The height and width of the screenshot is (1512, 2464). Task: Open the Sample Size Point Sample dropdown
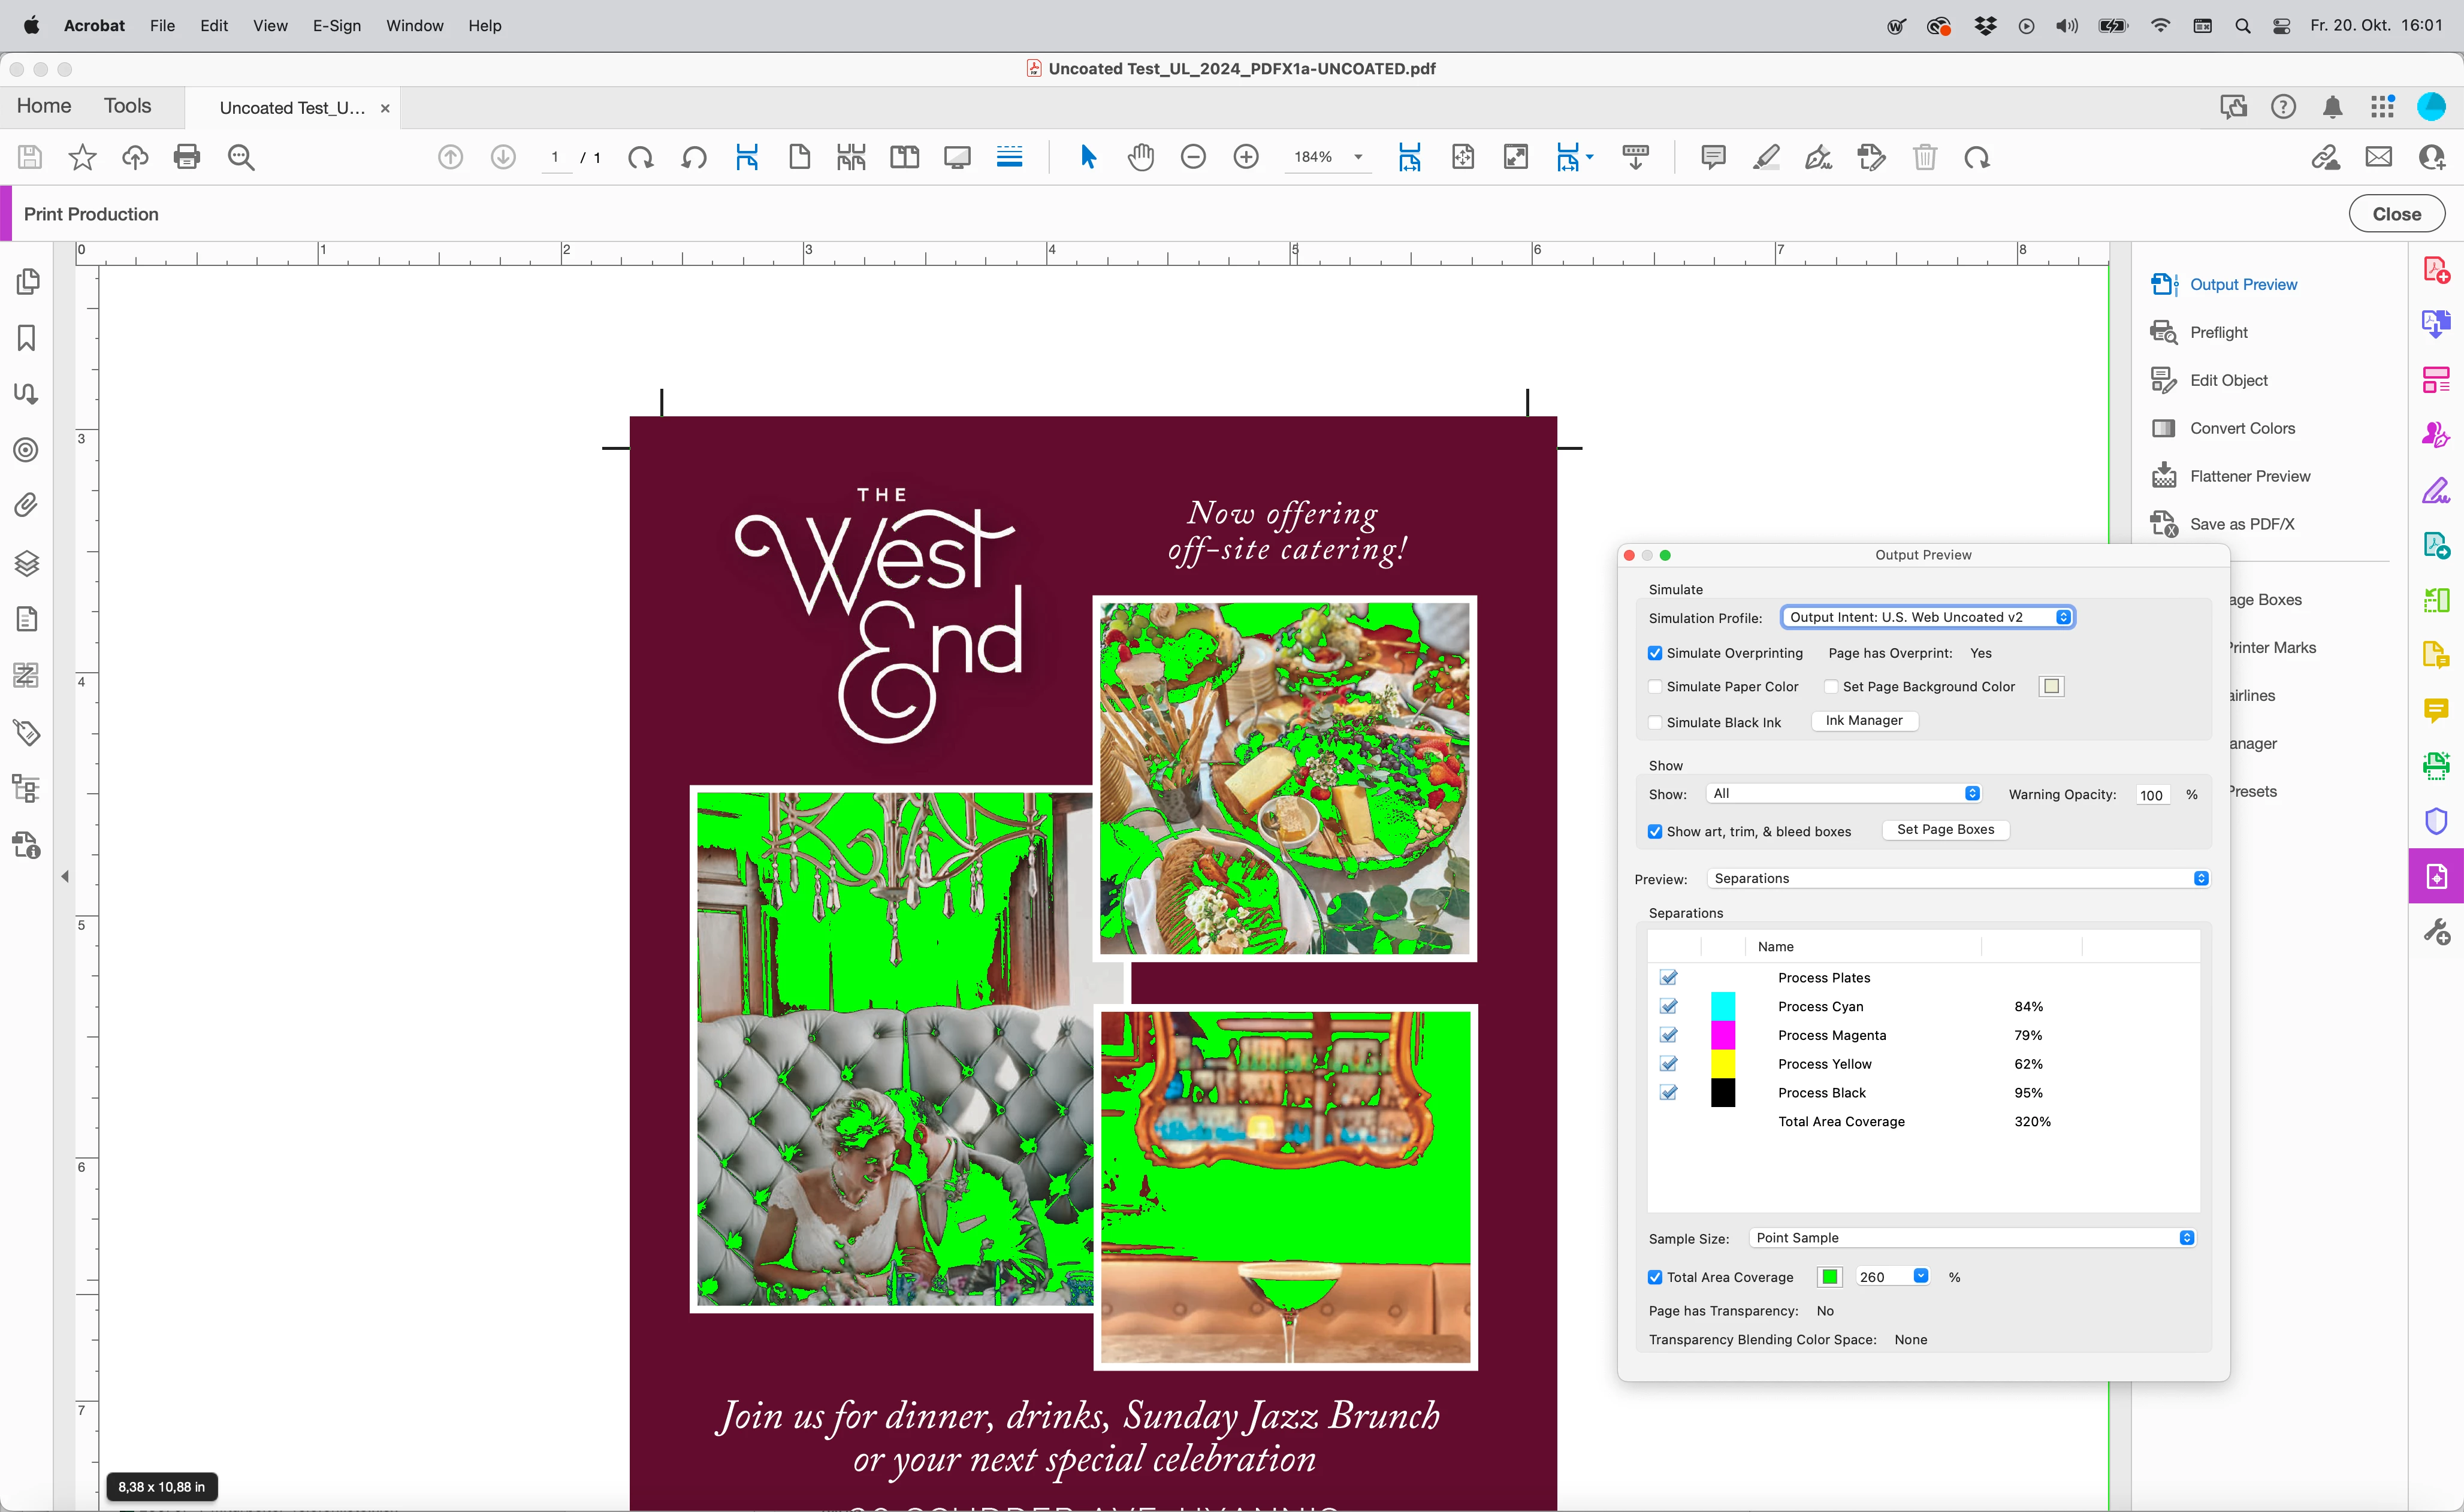[x=1972, y=1238]
